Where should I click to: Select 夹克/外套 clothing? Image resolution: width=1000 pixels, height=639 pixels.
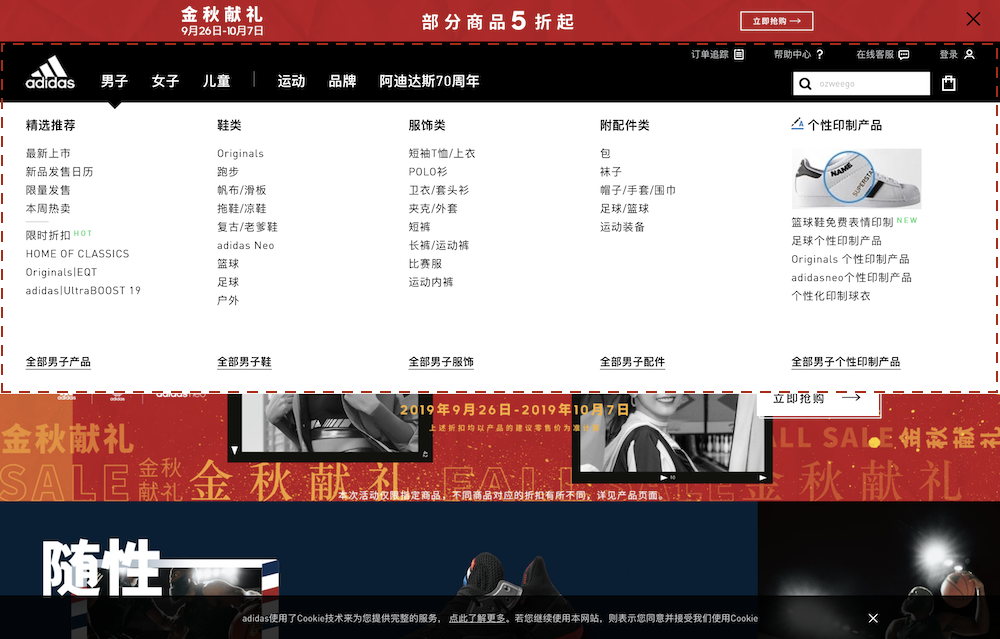433,209
